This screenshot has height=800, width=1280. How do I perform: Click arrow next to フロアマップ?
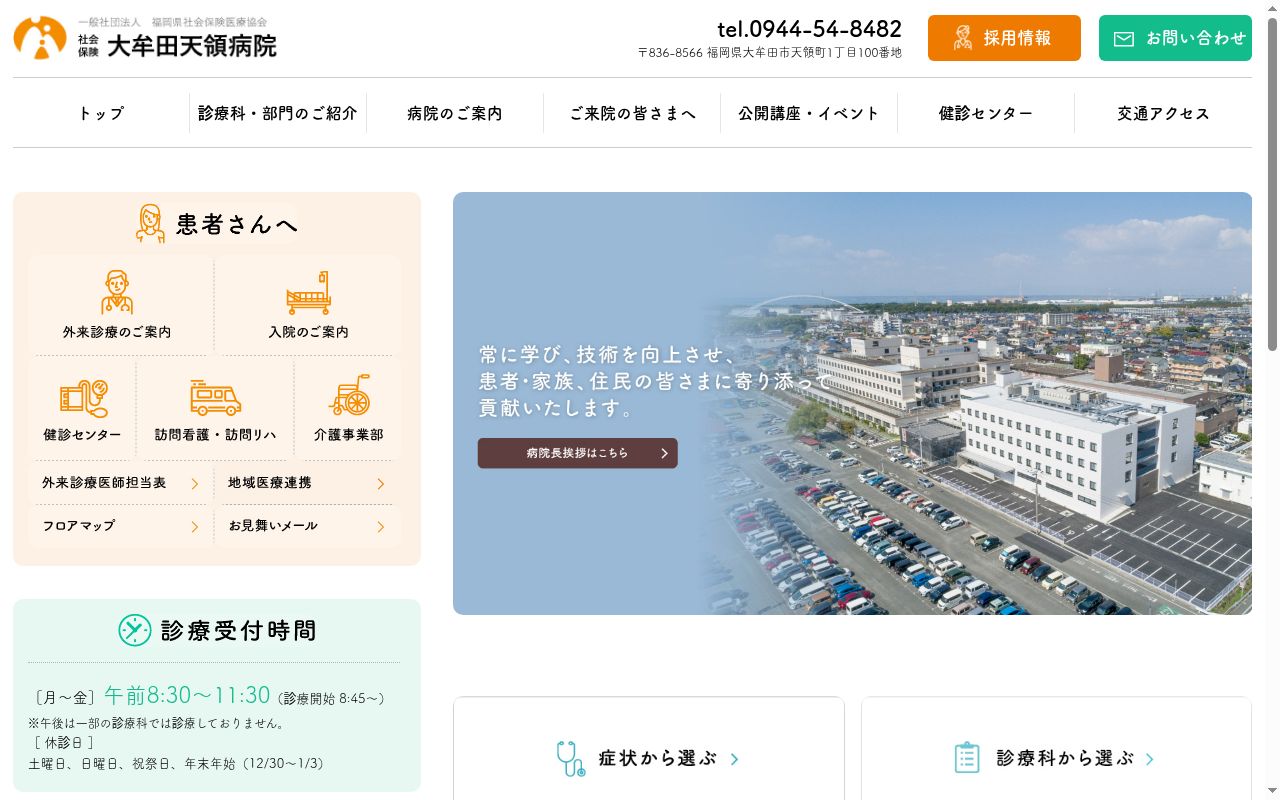195,527
